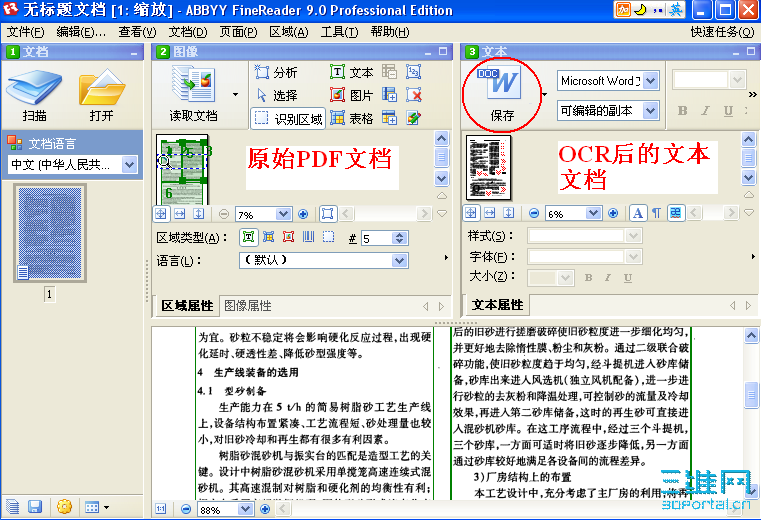Set area type to dashed recognition area
The height and width of the screenshot is (520, 761).
(x=329, y=237)
